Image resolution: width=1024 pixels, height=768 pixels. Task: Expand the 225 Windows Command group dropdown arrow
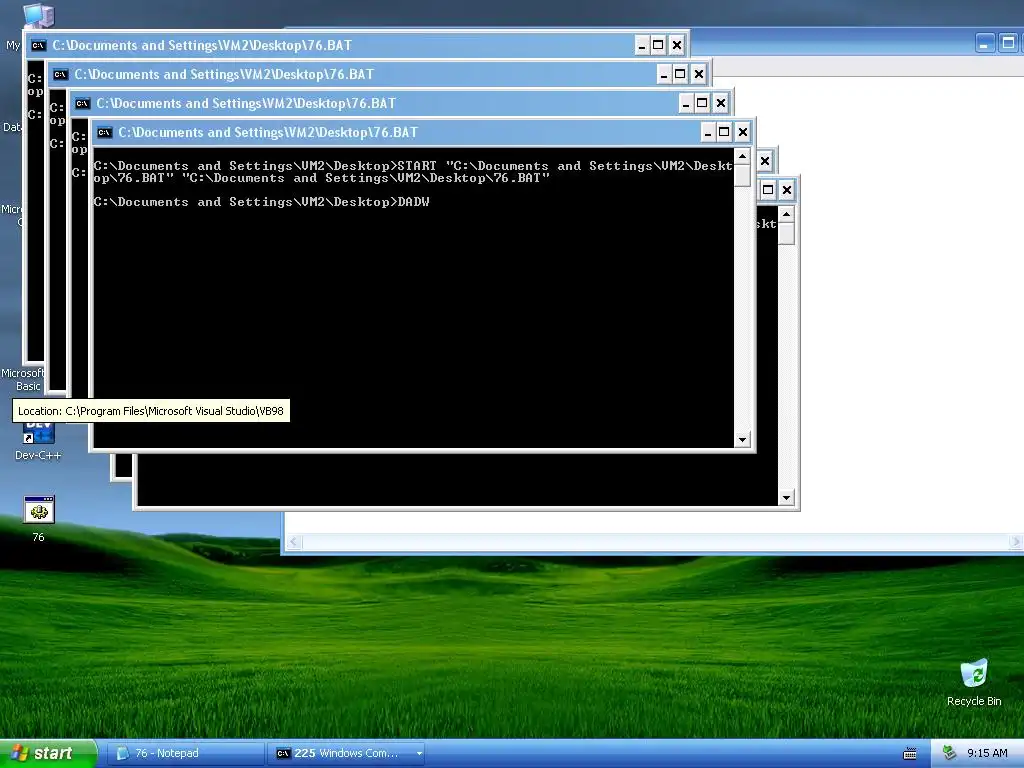[419, 754]
